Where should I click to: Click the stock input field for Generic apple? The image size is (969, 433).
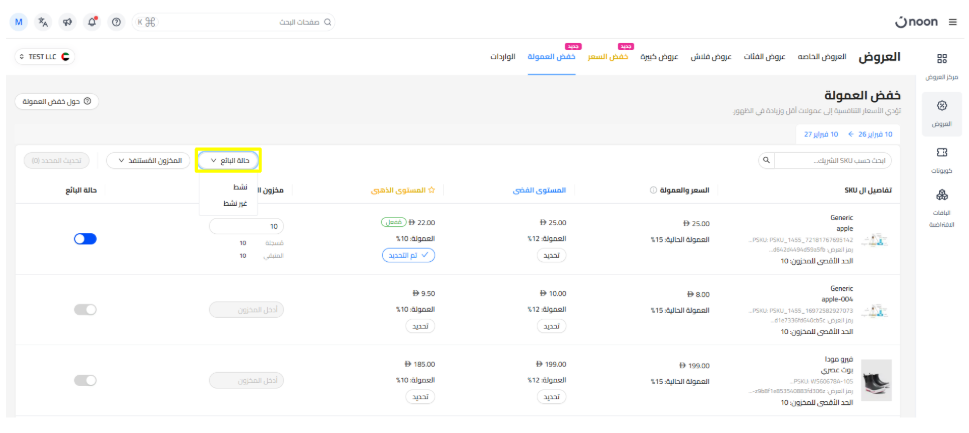(x=247, y=227)
